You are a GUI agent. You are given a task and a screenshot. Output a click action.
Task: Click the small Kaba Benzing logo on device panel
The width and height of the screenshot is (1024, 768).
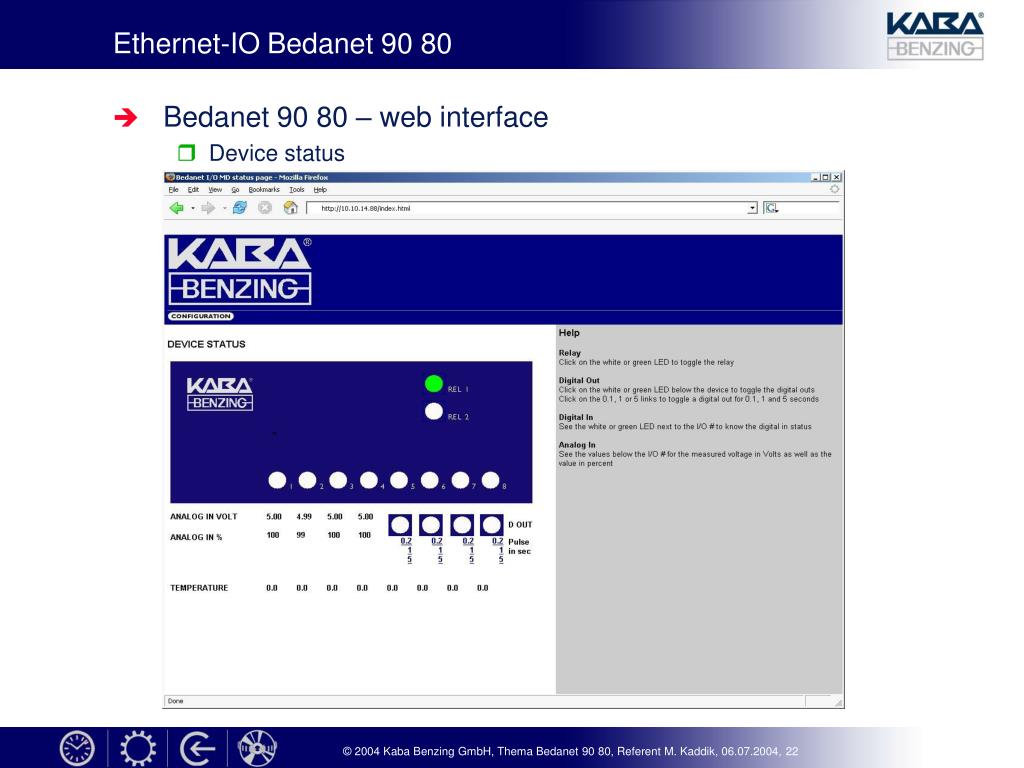click(219, 394)
